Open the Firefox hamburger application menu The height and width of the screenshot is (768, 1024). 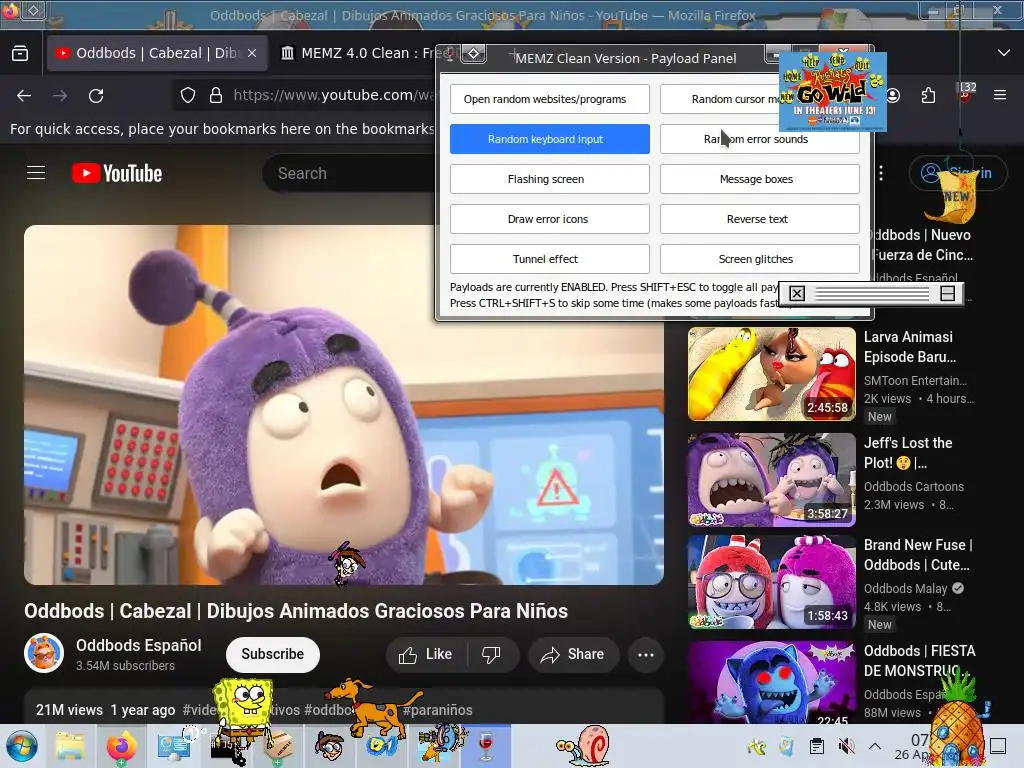[1000, 95]
